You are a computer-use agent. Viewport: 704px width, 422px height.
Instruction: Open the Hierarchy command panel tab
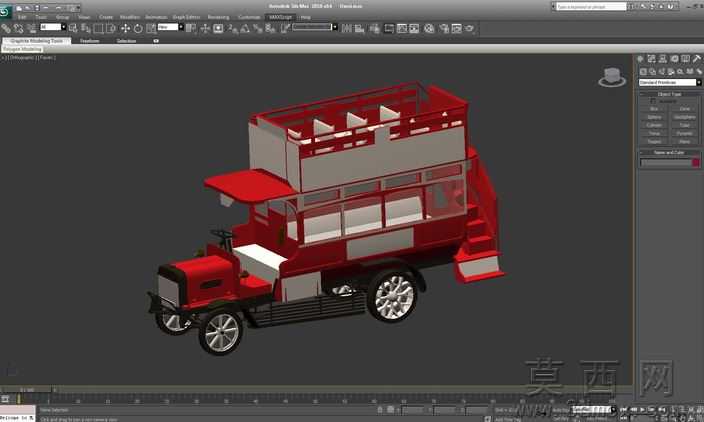[663, 59]
